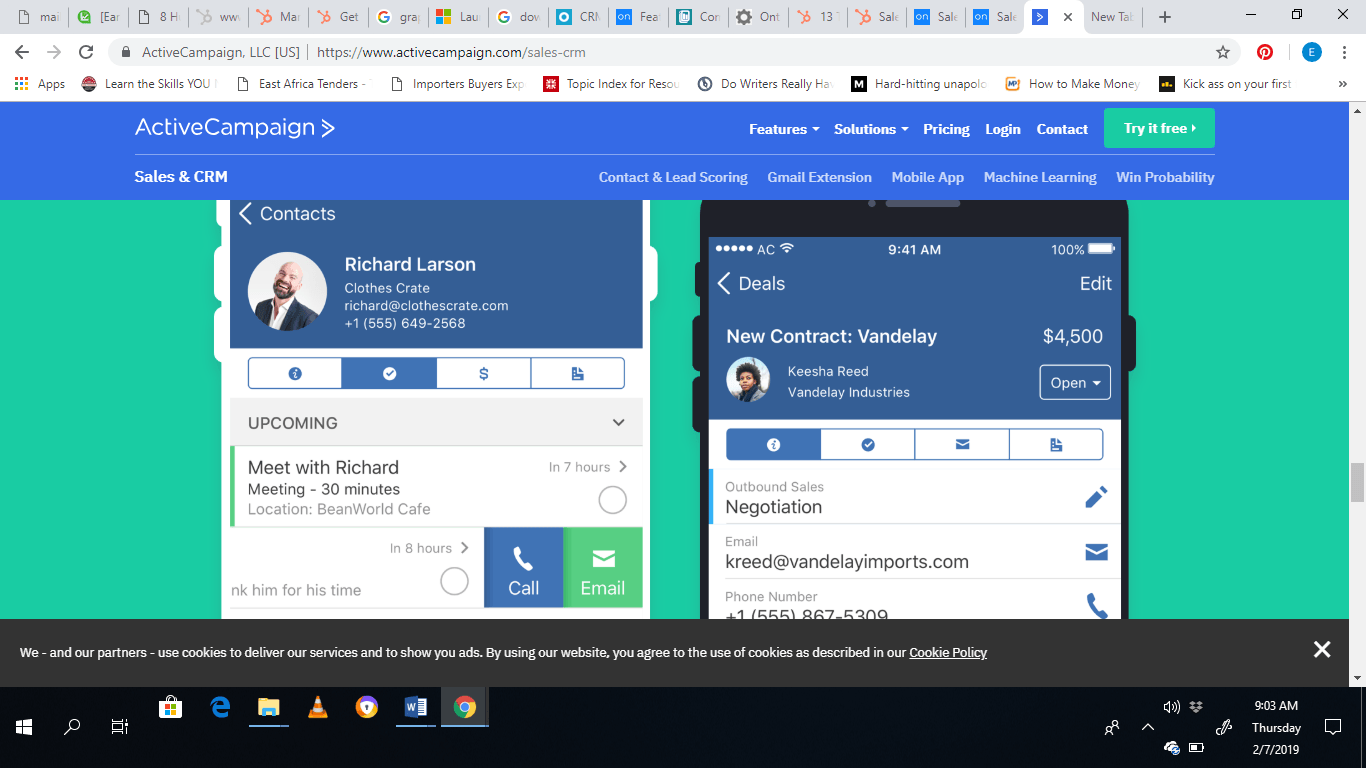Open Windows notification center

coord(1332,727)
